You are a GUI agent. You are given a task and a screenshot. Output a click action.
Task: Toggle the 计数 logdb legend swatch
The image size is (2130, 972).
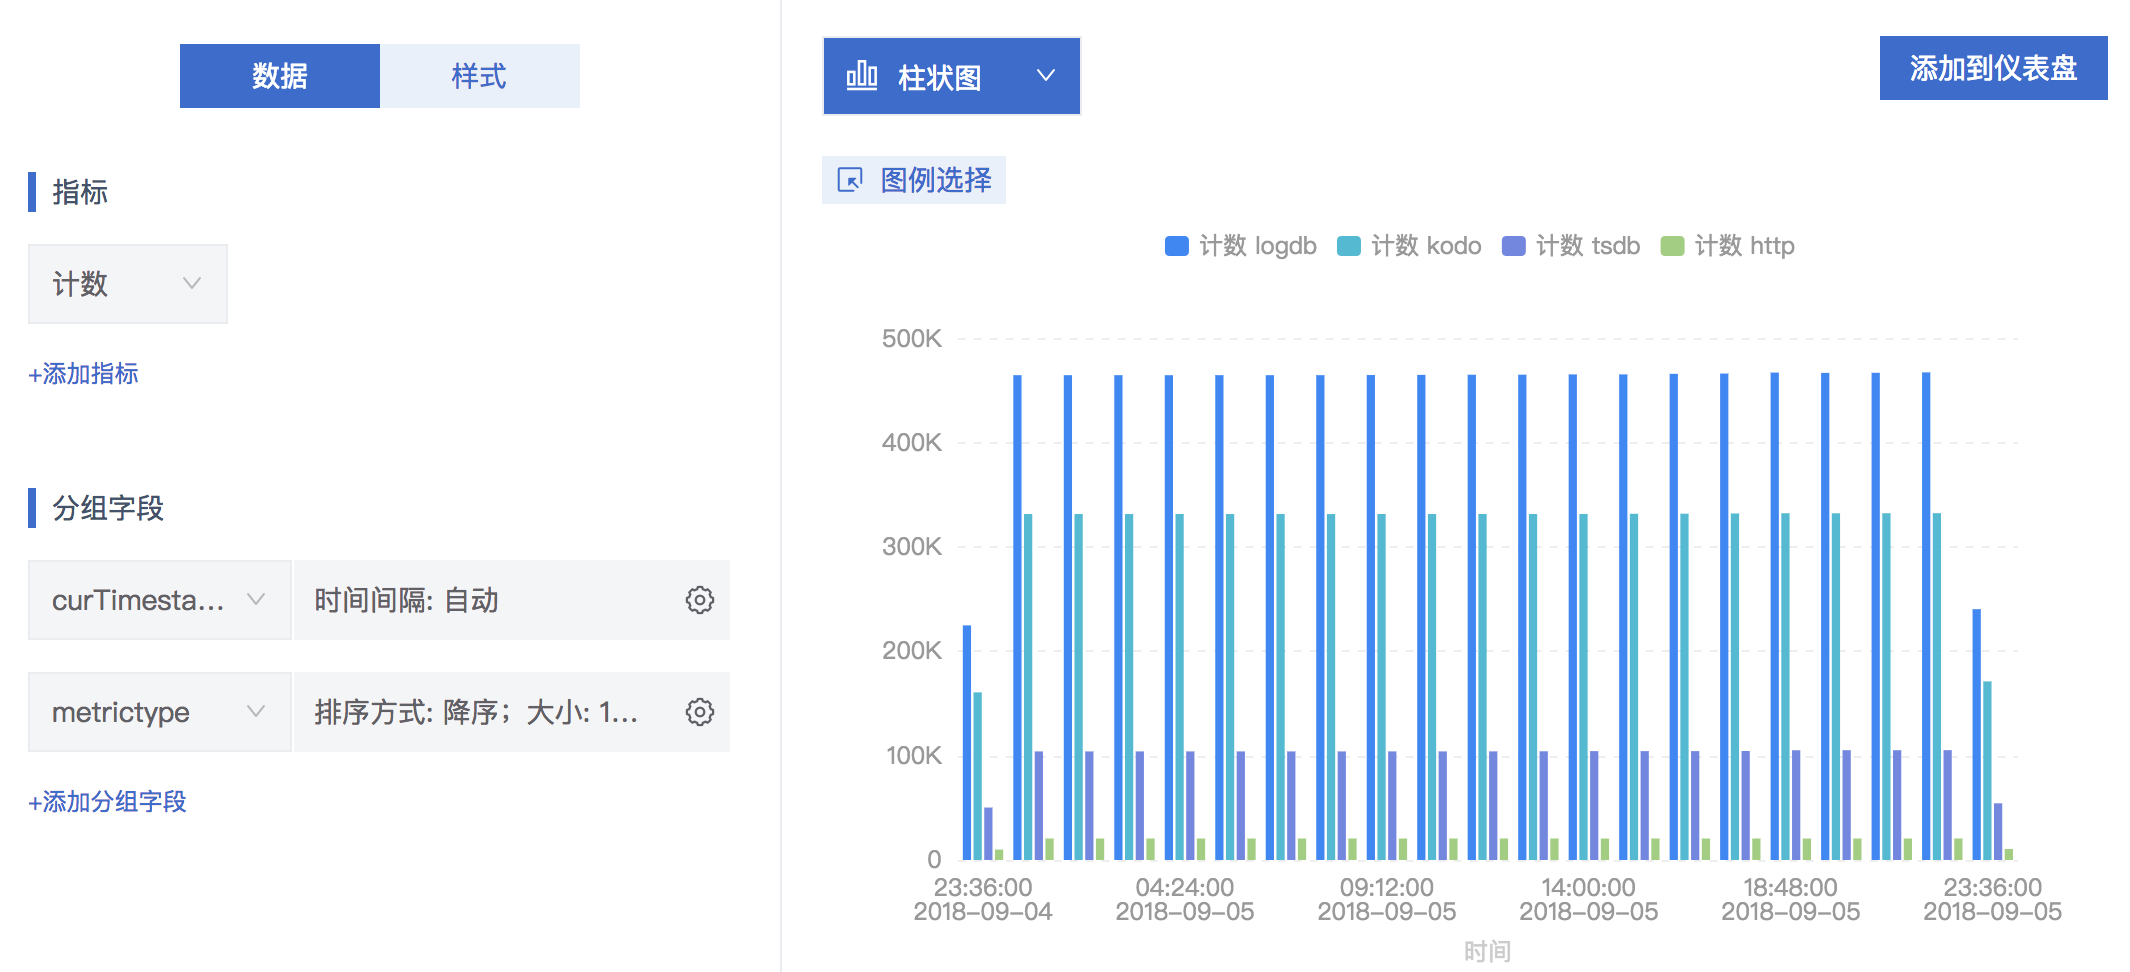tap(1177, 246)
